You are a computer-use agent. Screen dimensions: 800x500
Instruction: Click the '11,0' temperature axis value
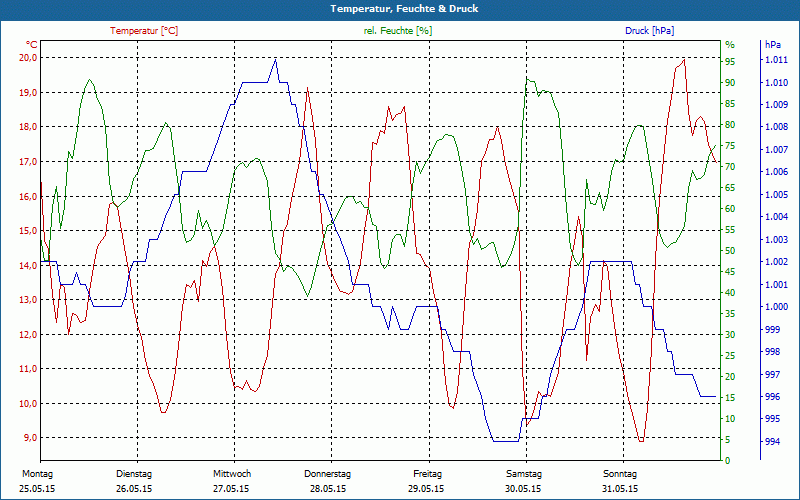coord(28,368)
